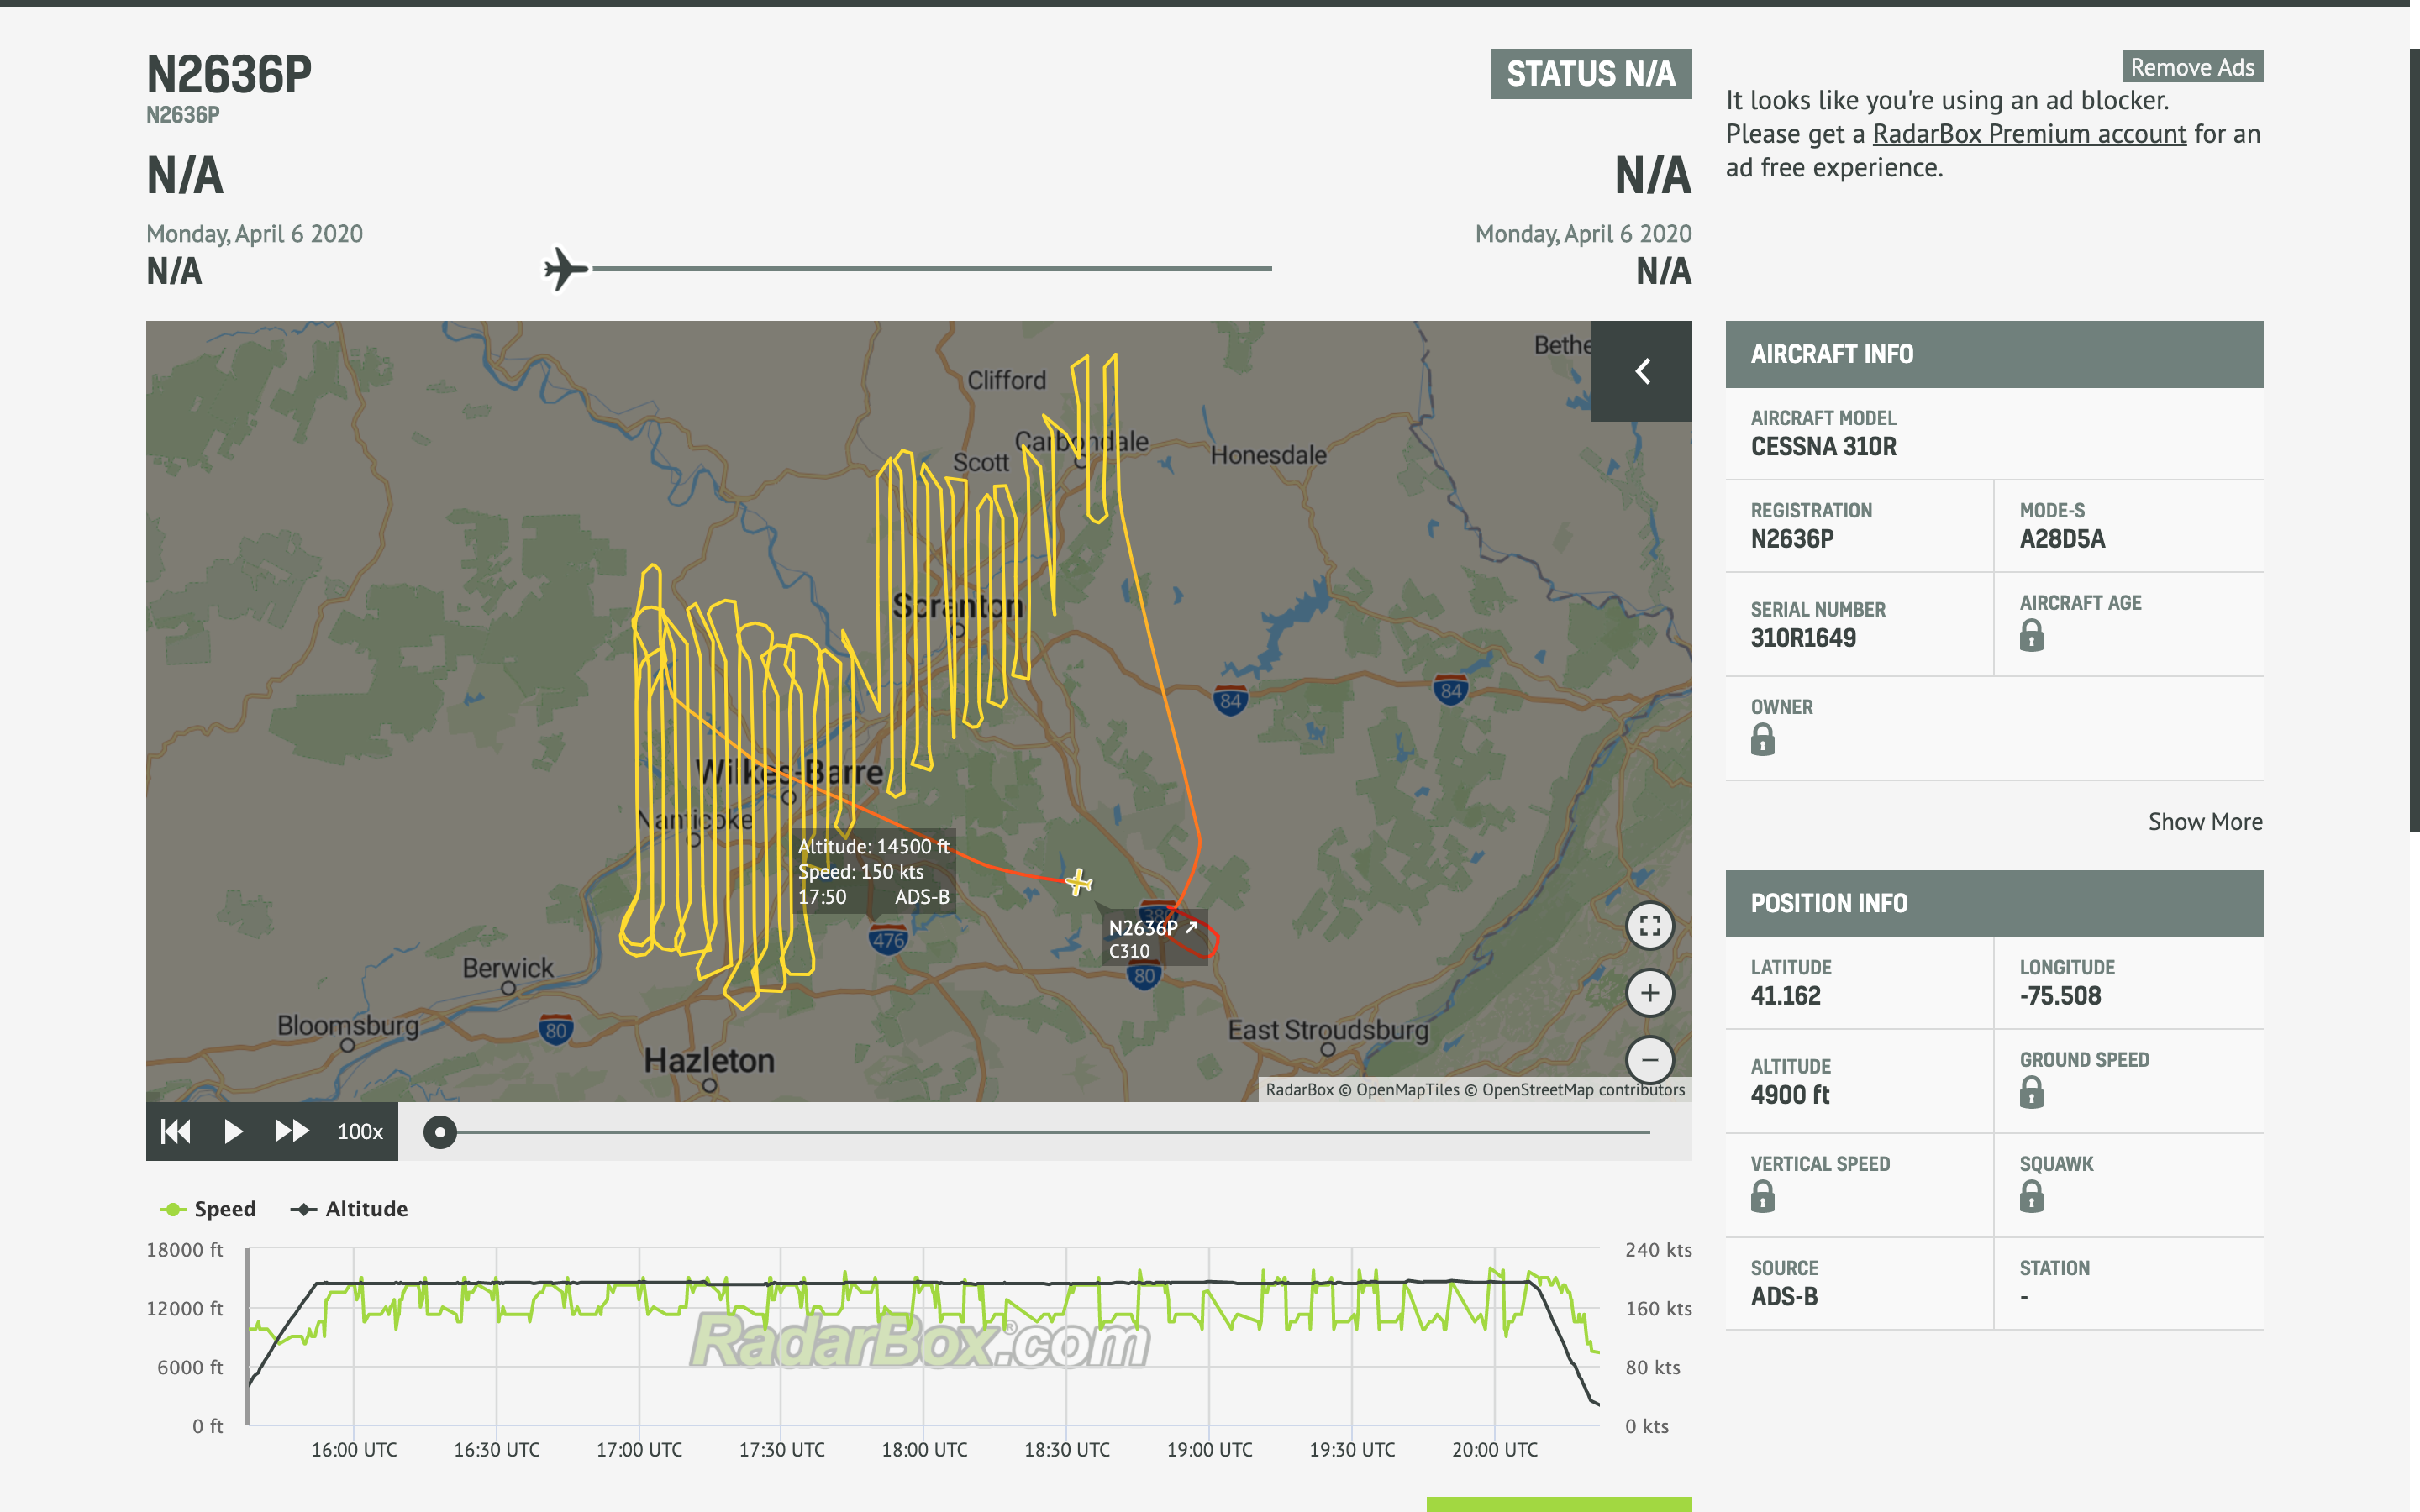Click the Ground Speed lock icon
This screenshot has width=2420, height=1512.
[2031, 1092]
